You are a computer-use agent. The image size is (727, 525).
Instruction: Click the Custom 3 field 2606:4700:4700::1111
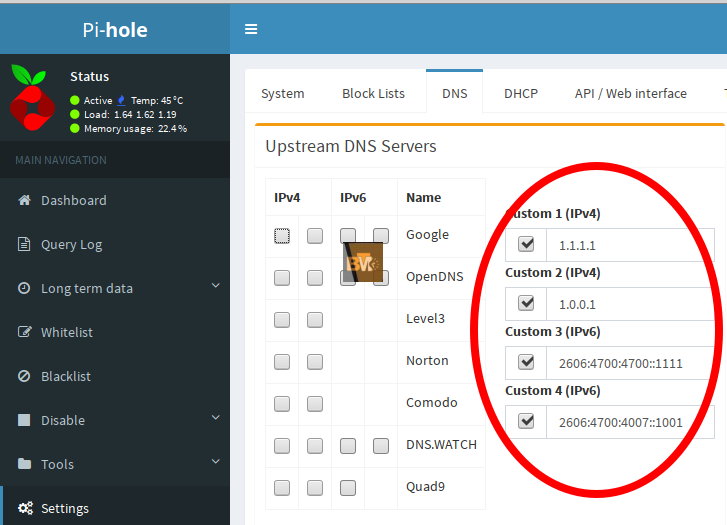click(x=631, y=363)
